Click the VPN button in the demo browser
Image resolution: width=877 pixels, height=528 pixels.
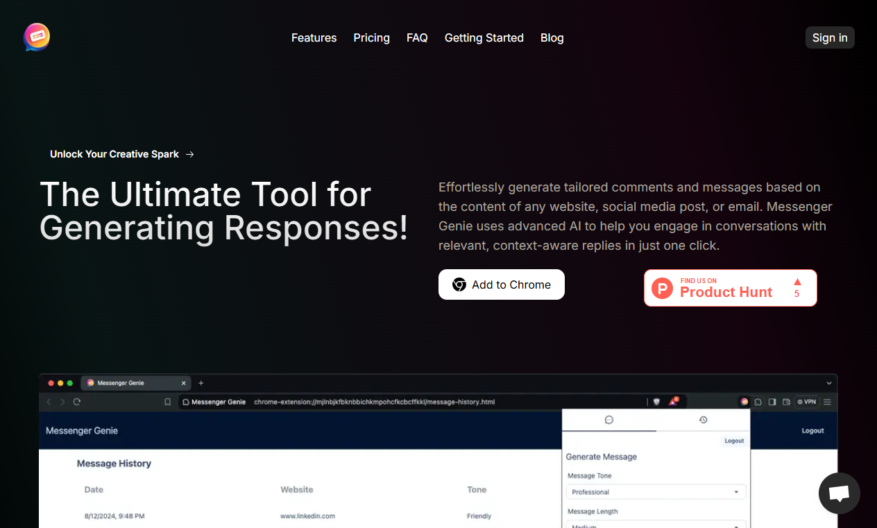(x=807, y=402)
